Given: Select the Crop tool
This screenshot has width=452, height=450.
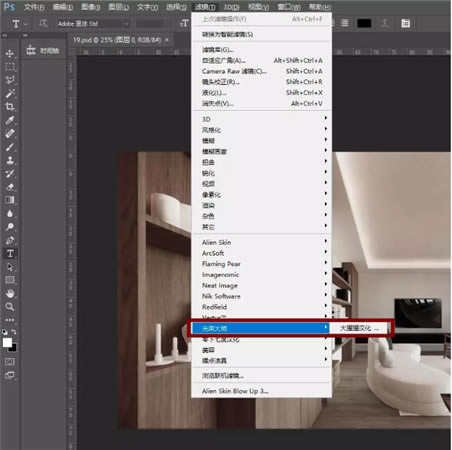Looking at the screenshot, I should click(10, 107).
